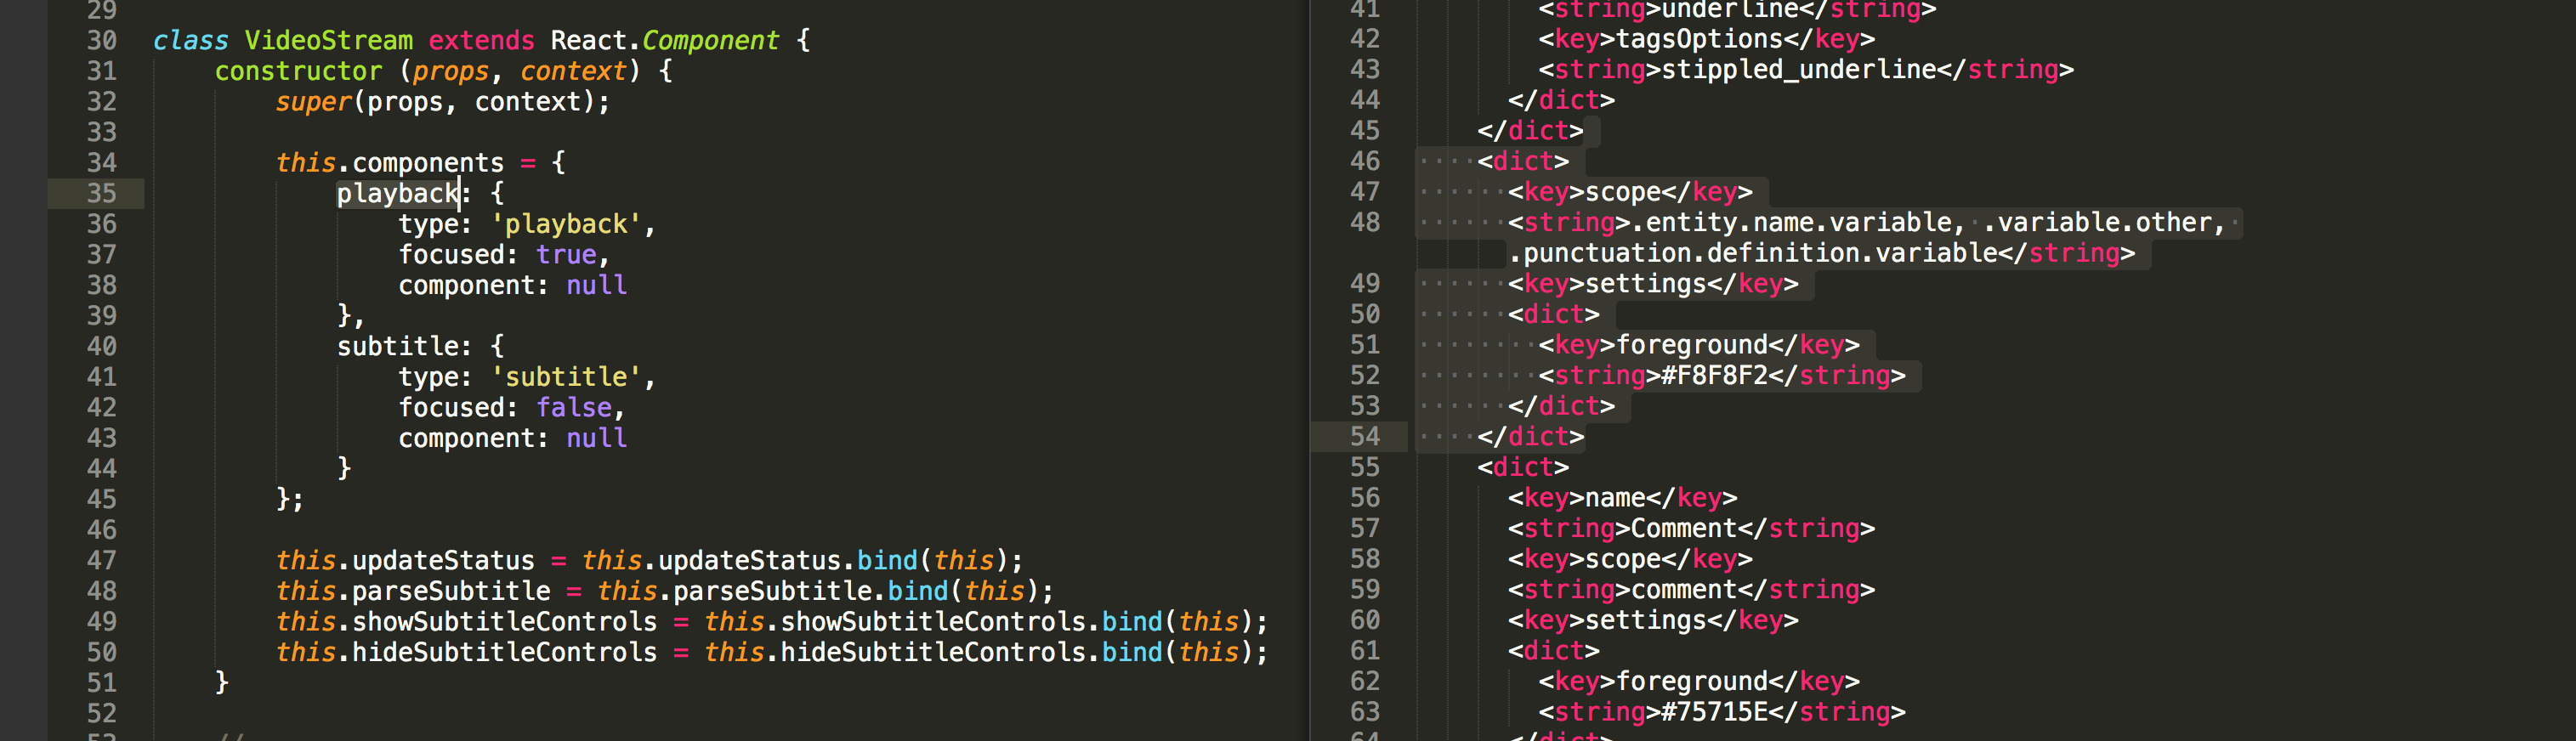Click line number 54 in right gutter
This screenshot has height=741, width=2576.
(x=1364, y=436)
